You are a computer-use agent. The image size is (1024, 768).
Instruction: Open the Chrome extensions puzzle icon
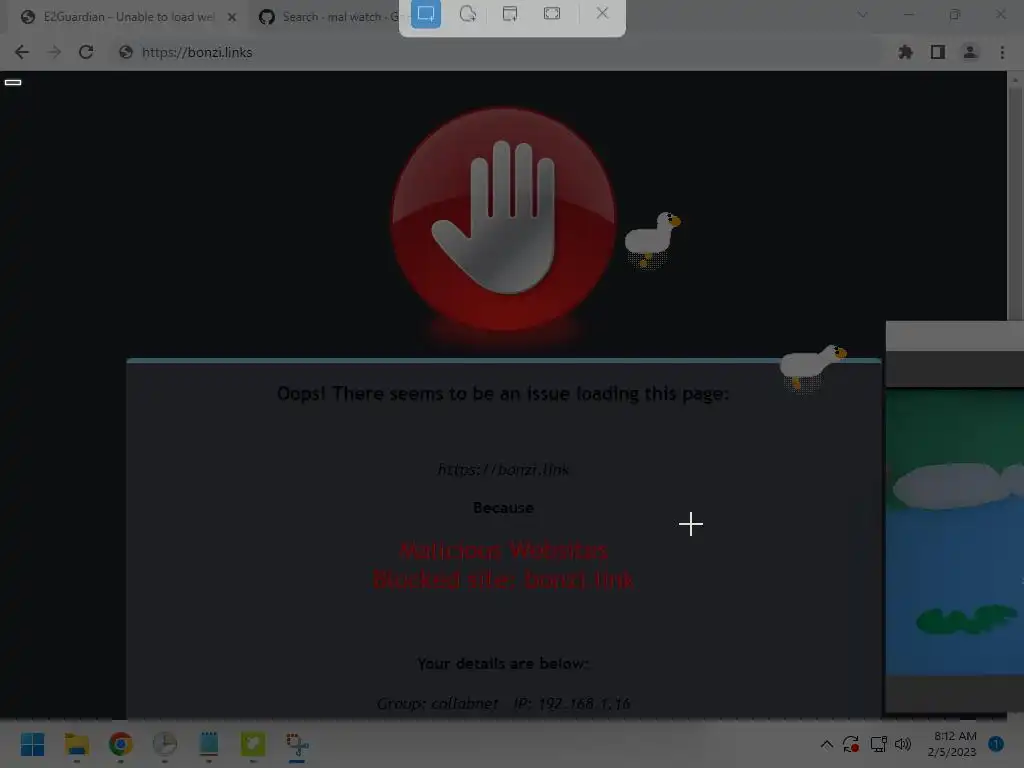(x=905, y=52)
